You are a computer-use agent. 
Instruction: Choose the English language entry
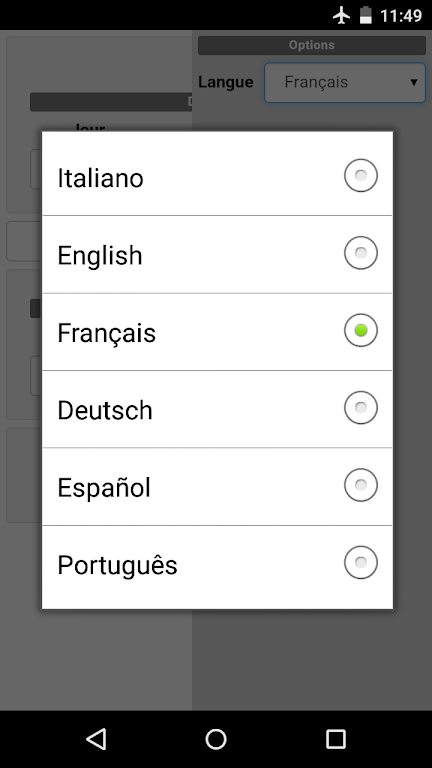pyautogui.click(x=217, y=254)
